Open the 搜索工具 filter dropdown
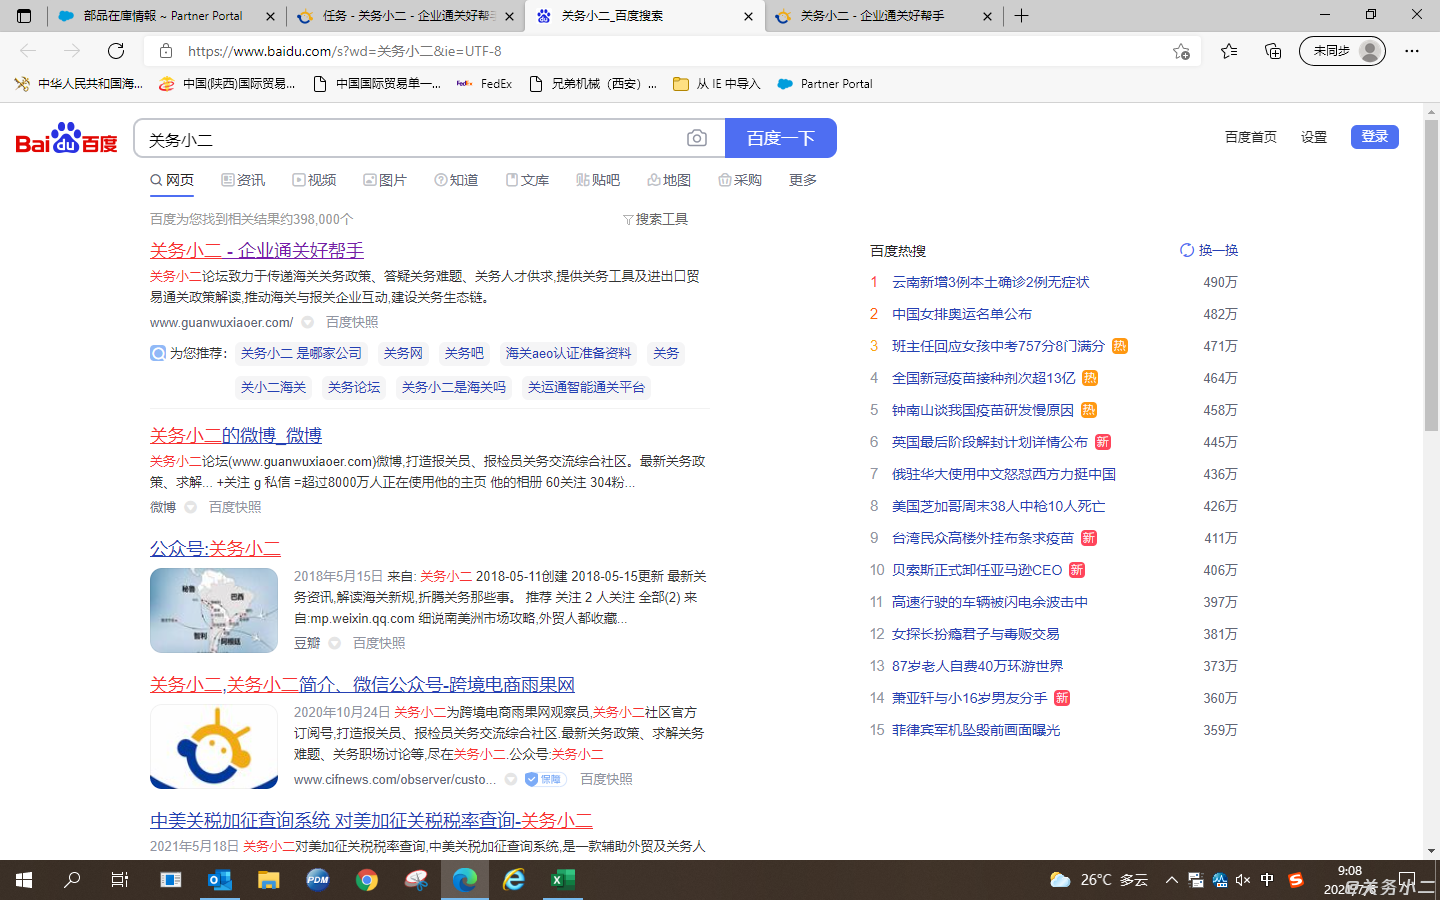Image resolution: width=1440 pixels, height=900 pixels. click(655, 219)
